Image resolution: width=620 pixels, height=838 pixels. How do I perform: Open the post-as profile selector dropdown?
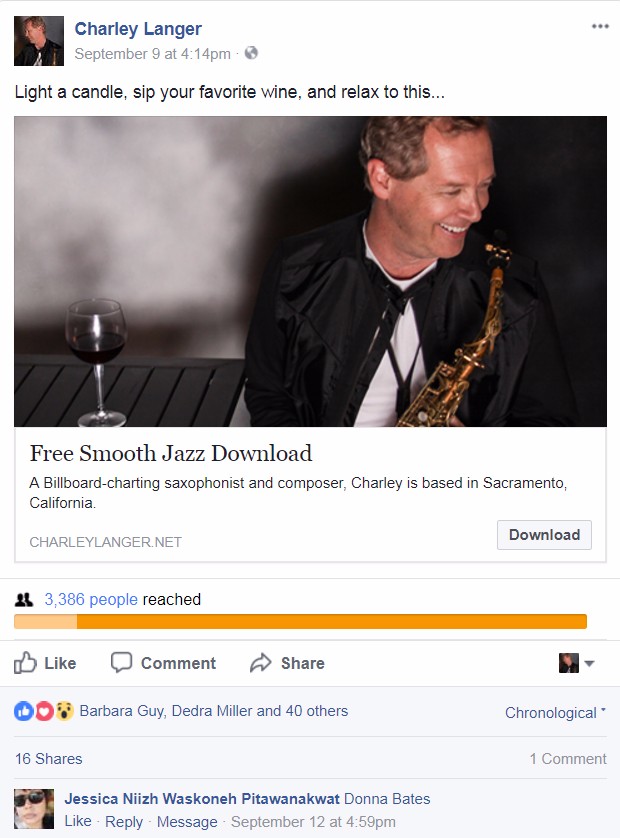[576, 663]
